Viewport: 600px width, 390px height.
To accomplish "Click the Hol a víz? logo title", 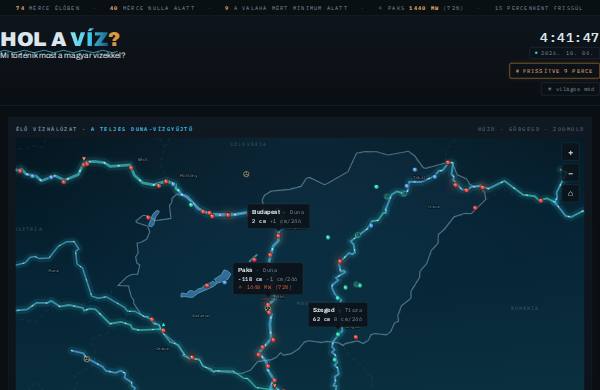I will point(60,39).
